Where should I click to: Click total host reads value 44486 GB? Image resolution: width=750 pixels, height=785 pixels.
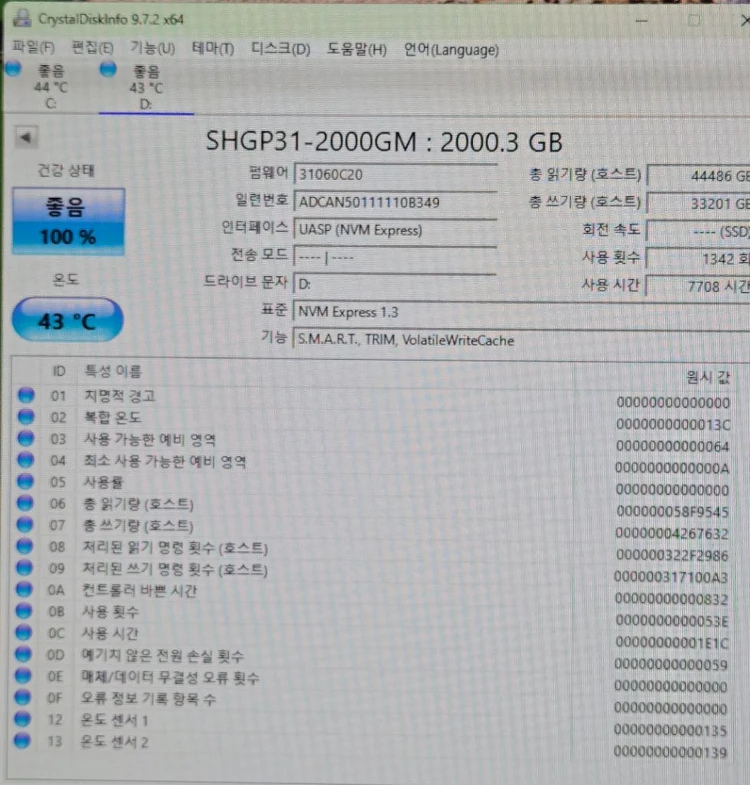(698, 176)
